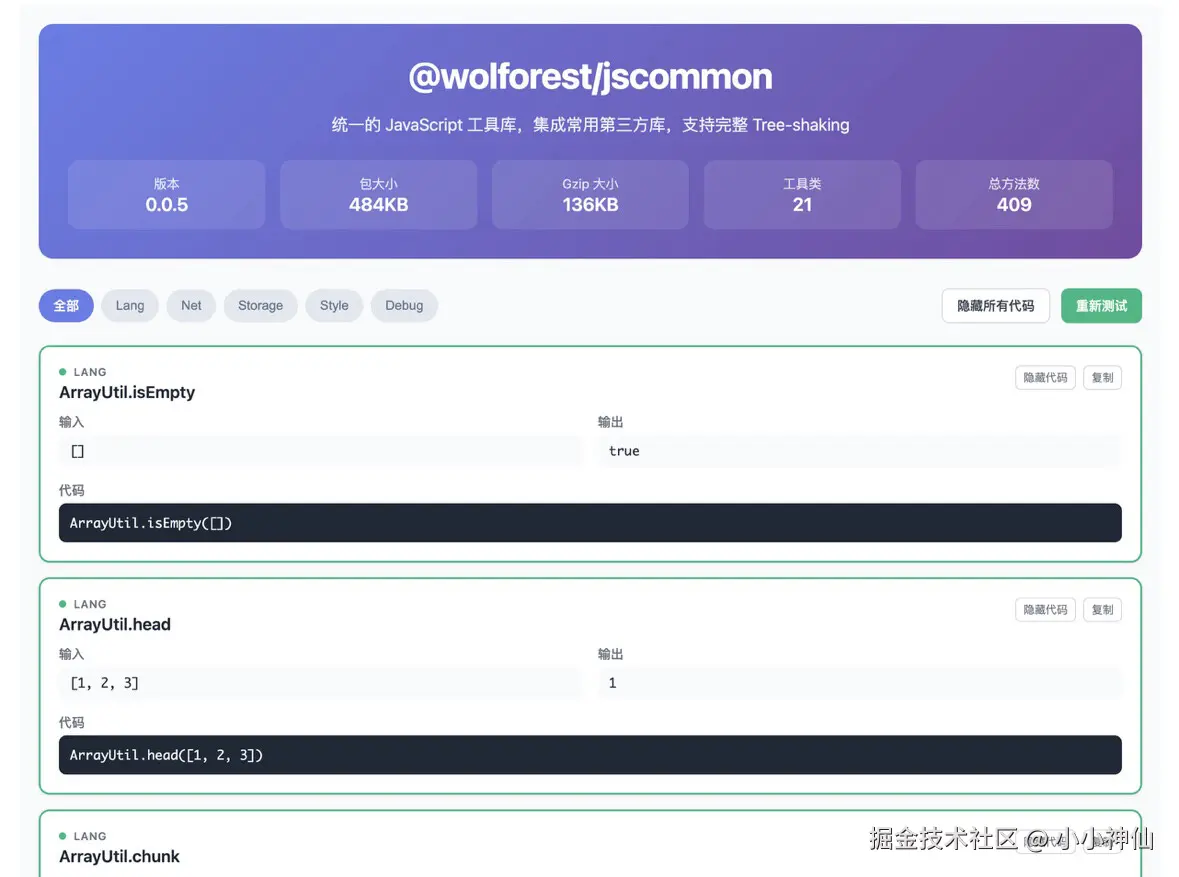1179x877 pixels.
Task: Hide code for ArrayUtil.isEmpty card
Action: 1045,378
